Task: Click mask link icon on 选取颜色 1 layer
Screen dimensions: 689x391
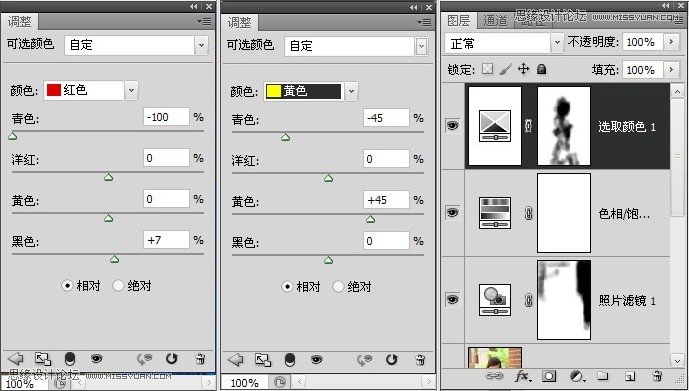Action: tap(529, 126)
